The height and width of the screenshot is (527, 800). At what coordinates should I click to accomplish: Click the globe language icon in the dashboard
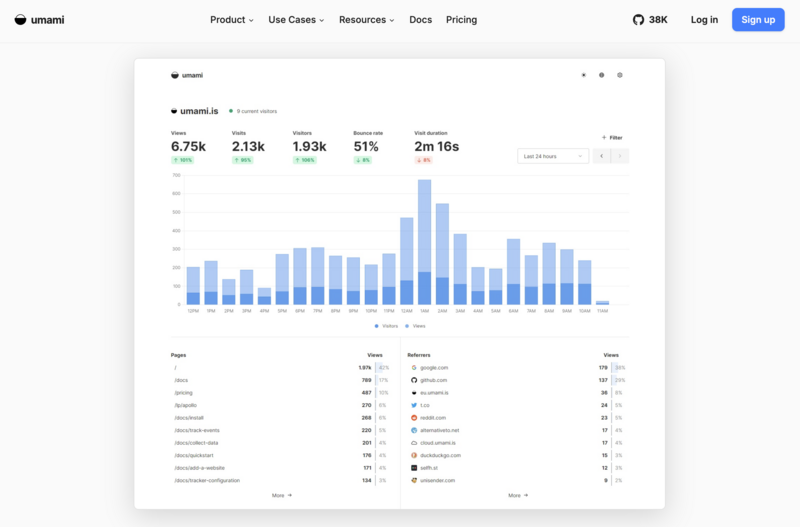point(602,75)
